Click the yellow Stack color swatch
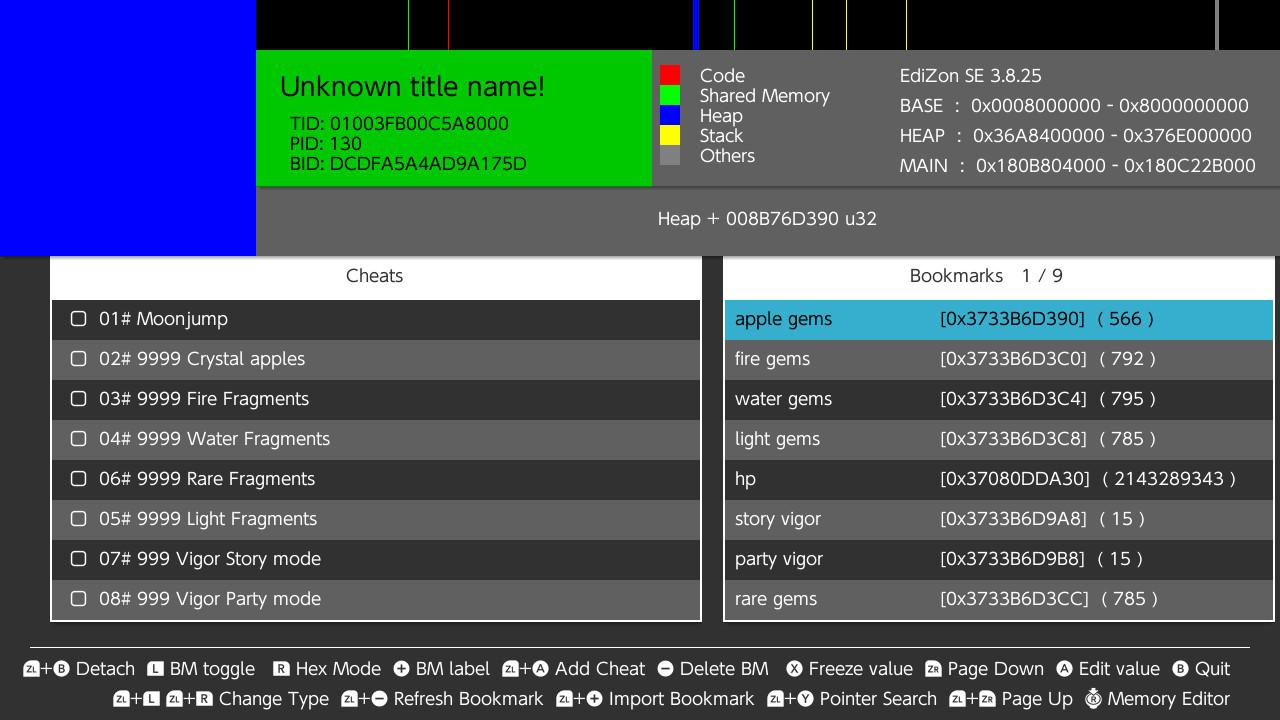 coord(670,135)
